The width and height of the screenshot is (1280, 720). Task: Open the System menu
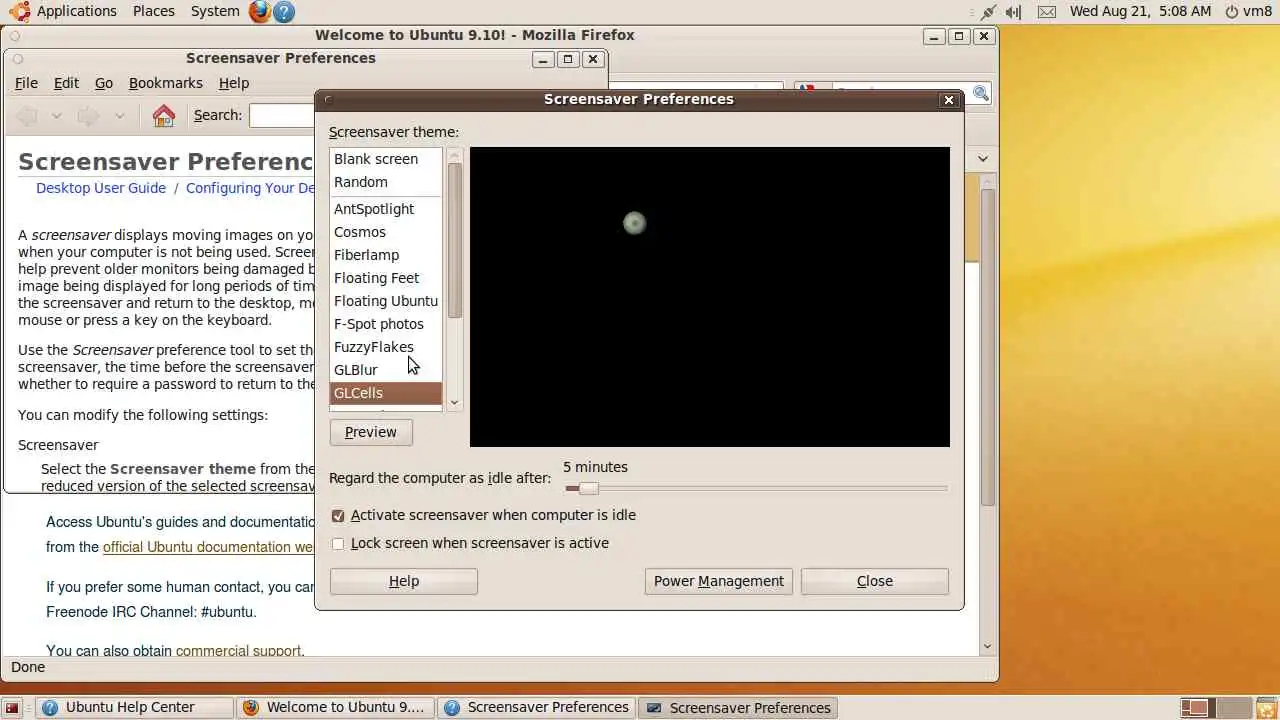215,11
